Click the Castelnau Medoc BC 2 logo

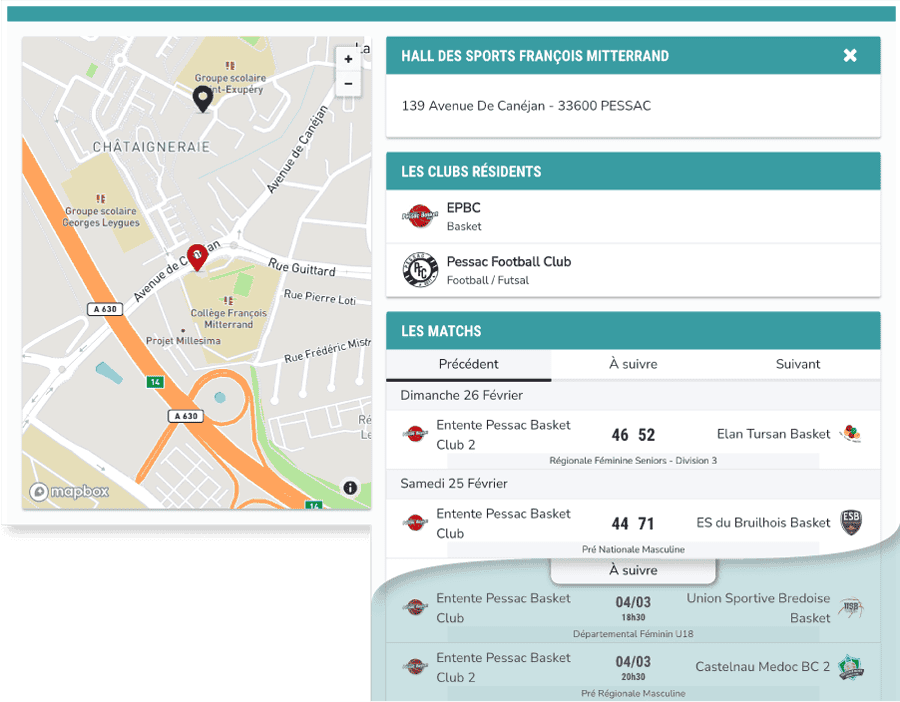coord(850,667)
